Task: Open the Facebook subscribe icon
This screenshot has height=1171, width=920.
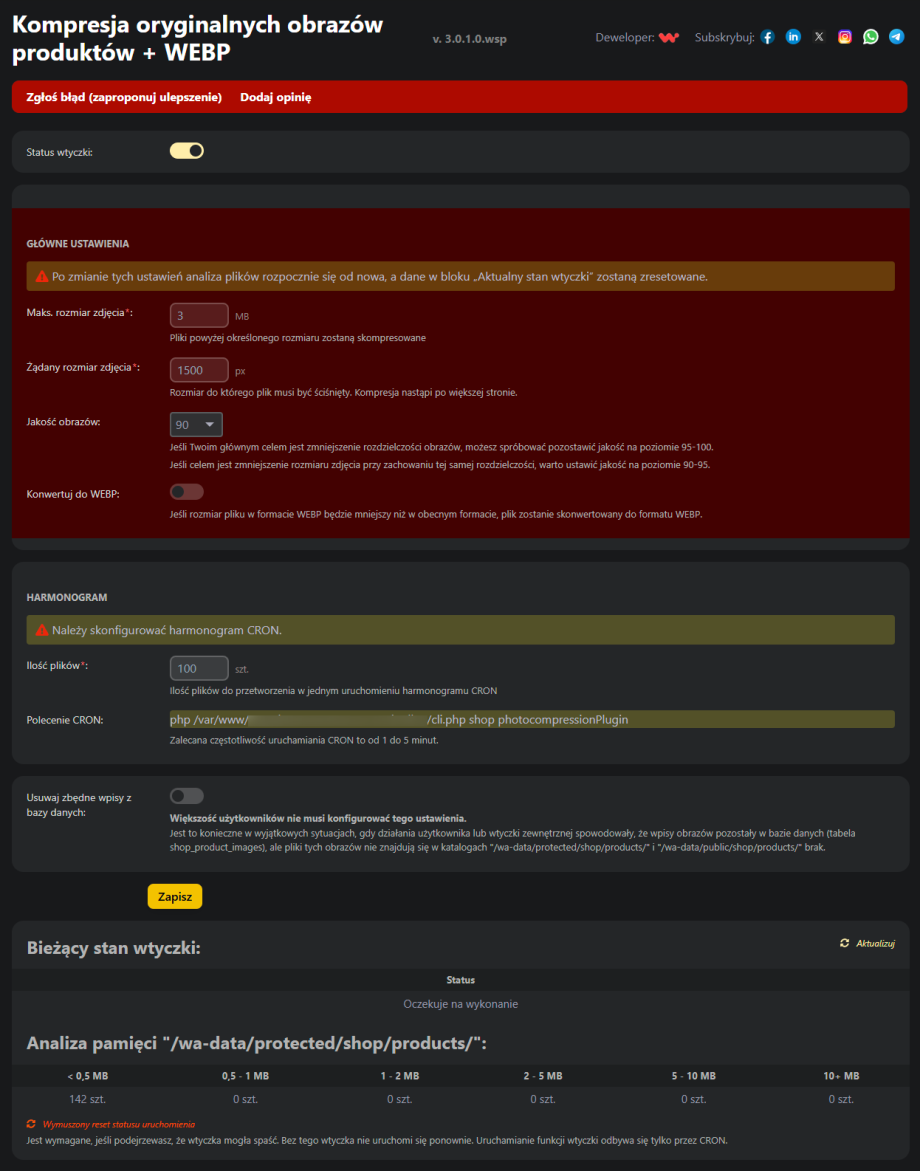Action: (x=767, y=36)
